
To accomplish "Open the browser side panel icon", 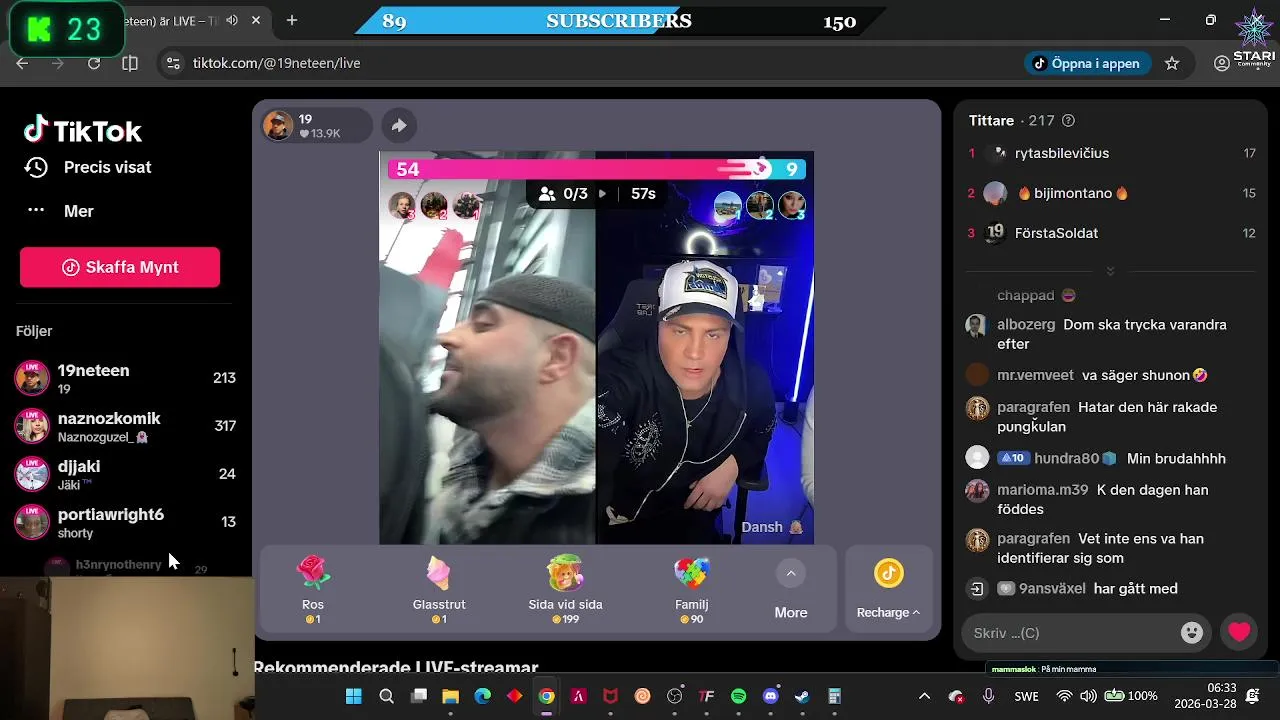I will click(130, 63).
